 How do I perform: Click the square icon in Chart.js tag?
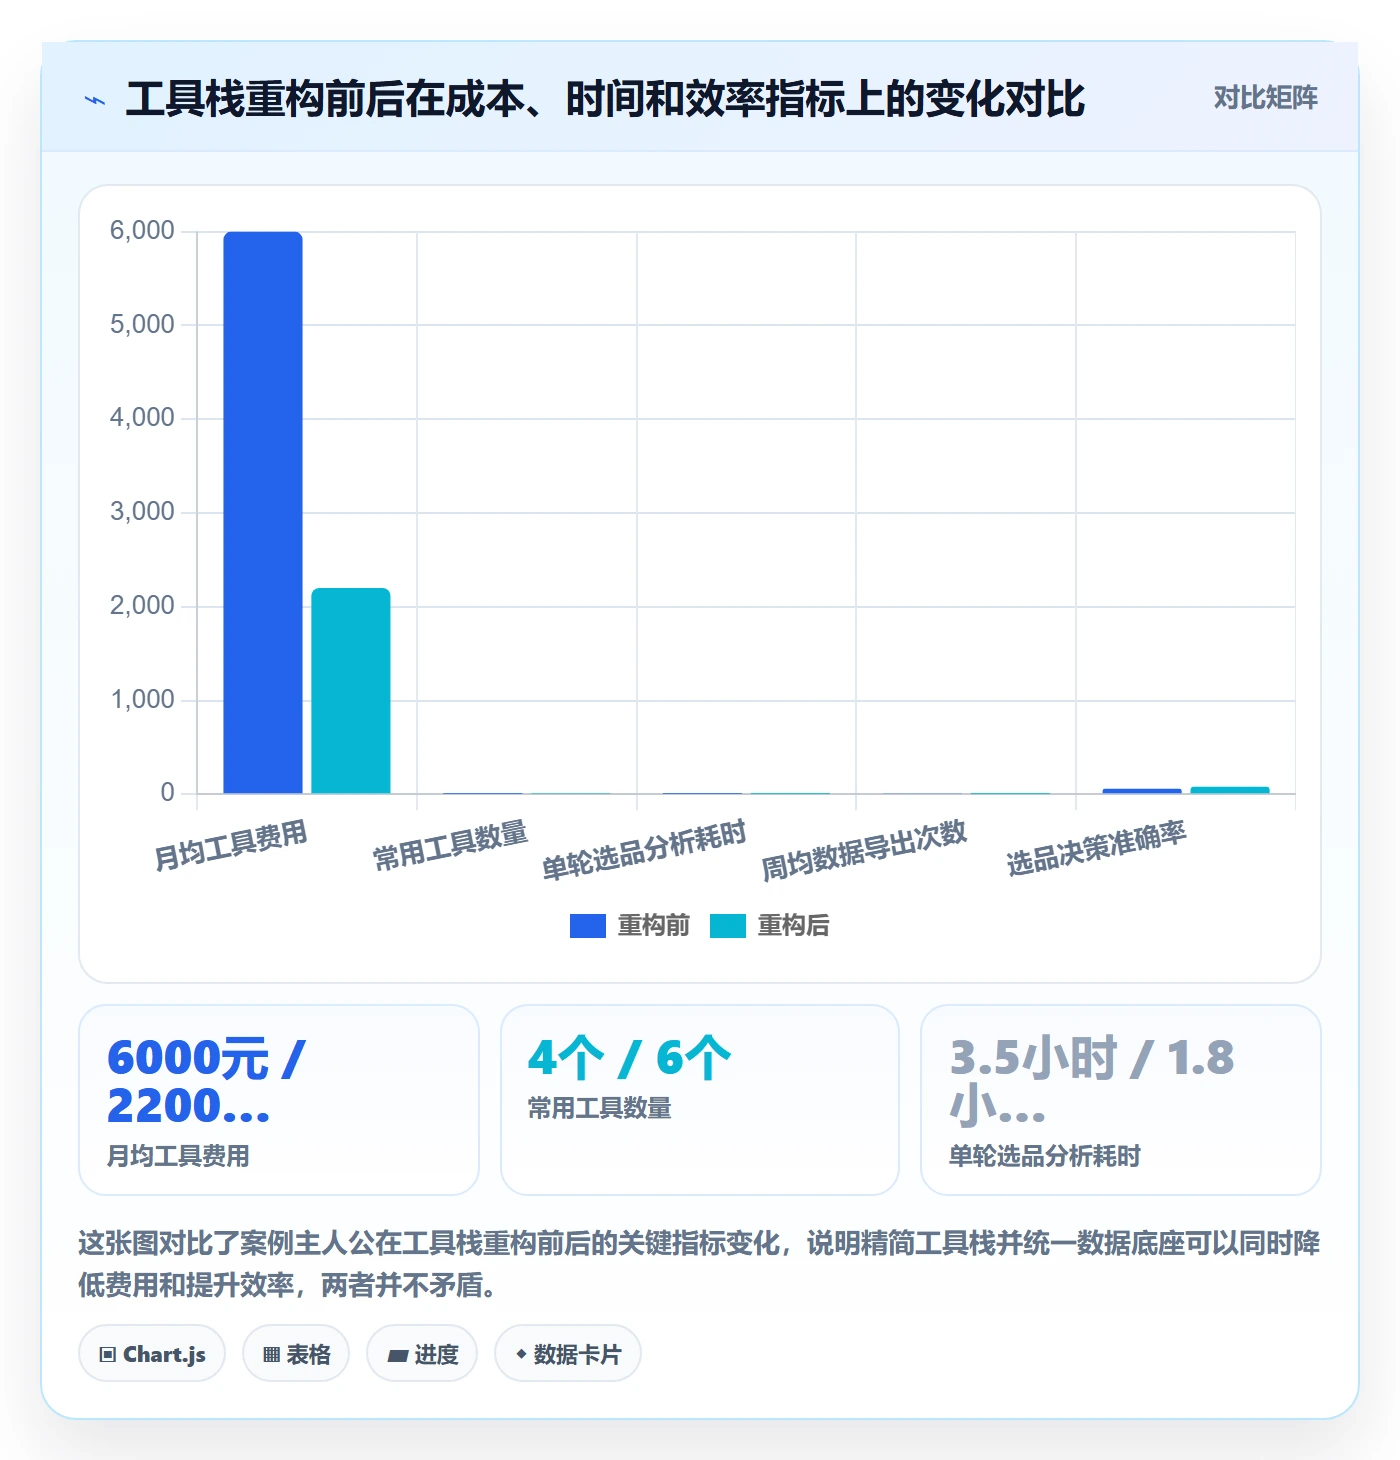click(108, 1355)
